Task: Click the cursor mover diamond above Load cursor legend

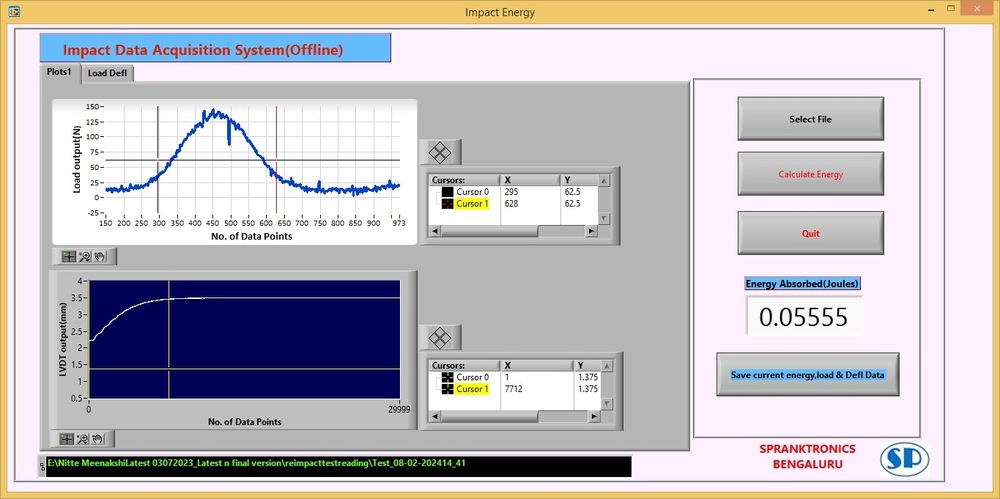Action: pos(440,153)
